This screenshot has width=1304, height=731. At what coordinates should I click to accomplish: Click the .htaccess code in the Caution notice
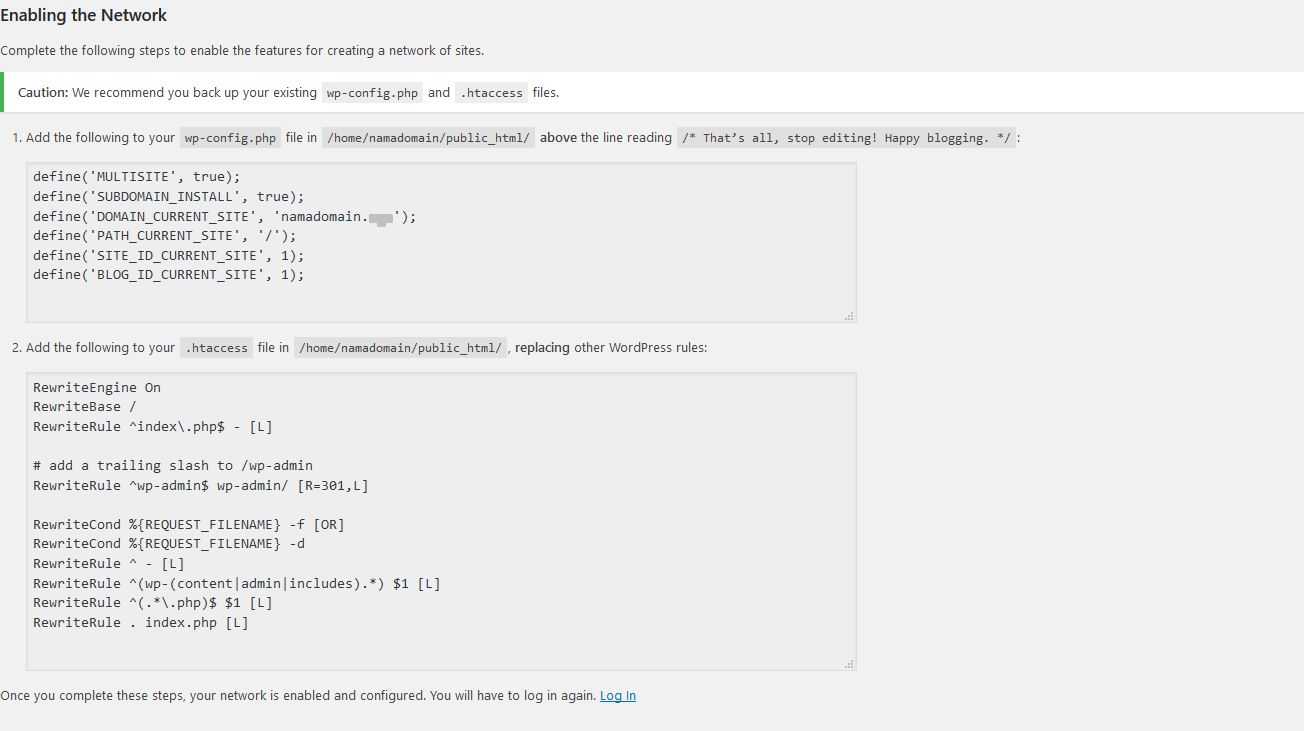pos(491,93)
